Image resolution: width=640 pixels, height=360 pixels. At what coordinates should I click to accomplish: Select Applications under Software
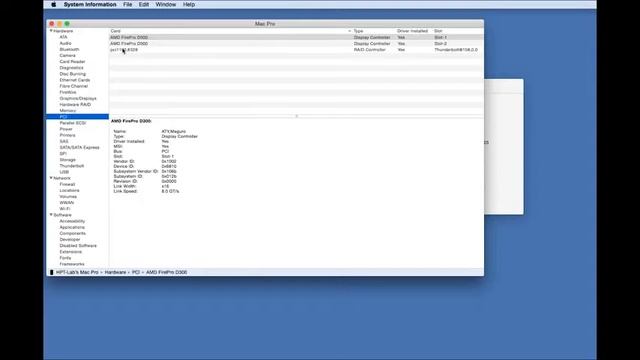coord(72,227)
